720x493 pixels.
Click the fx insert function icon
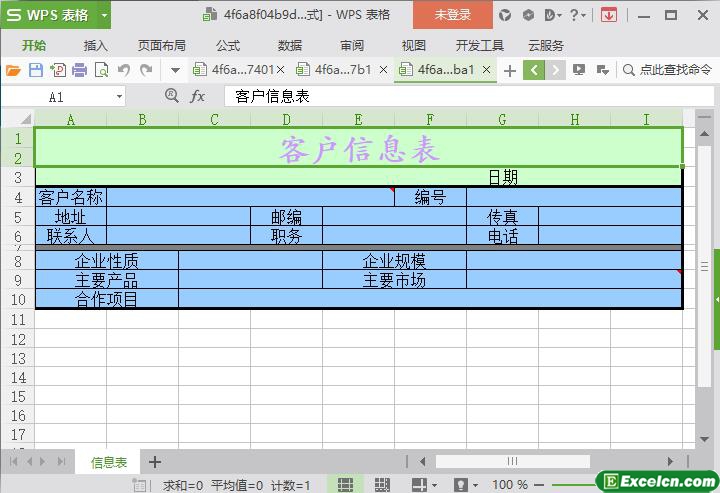point(197,96)
